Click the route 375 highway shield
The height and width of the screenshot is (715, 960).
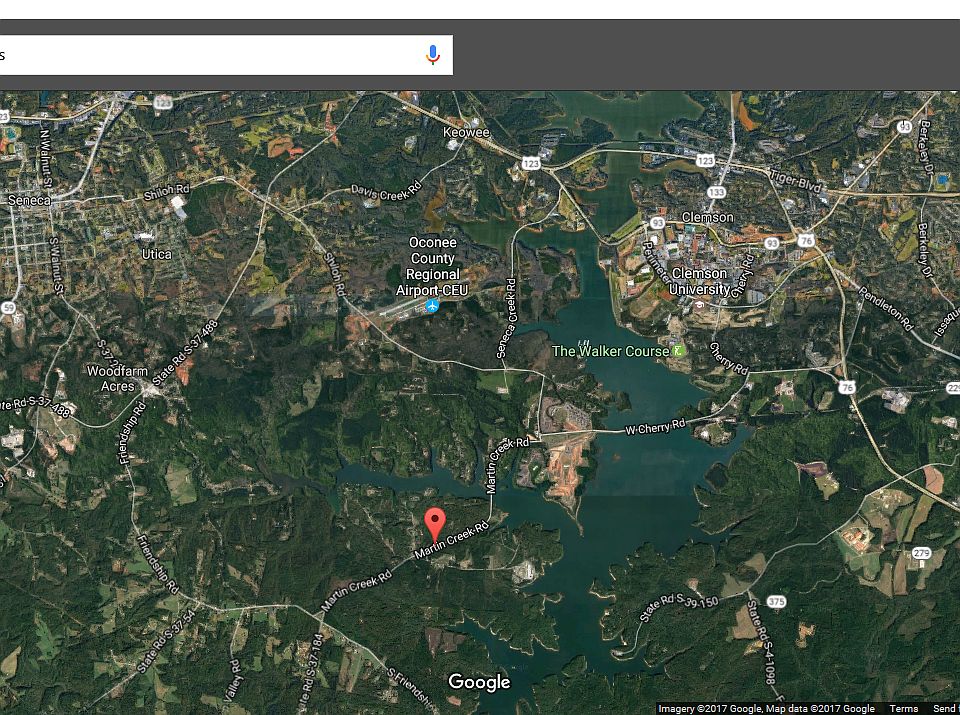[776, 602]
